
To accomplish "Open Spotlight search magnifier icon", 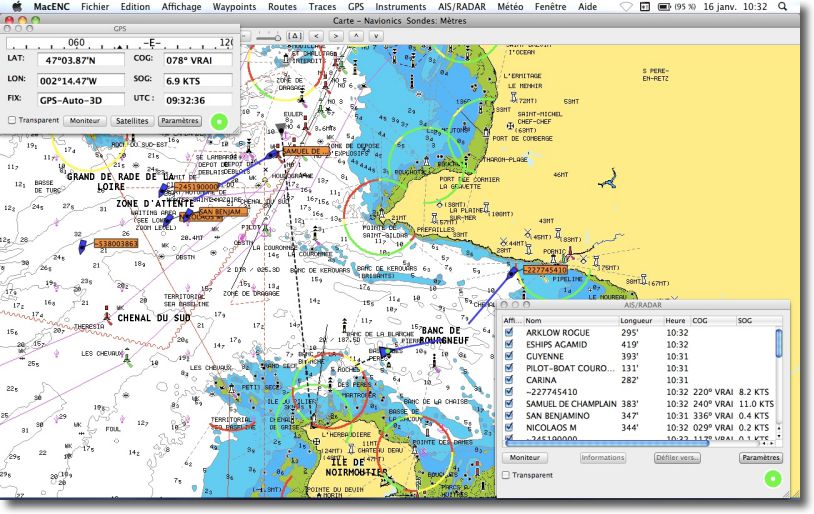I will coord(782,7).
